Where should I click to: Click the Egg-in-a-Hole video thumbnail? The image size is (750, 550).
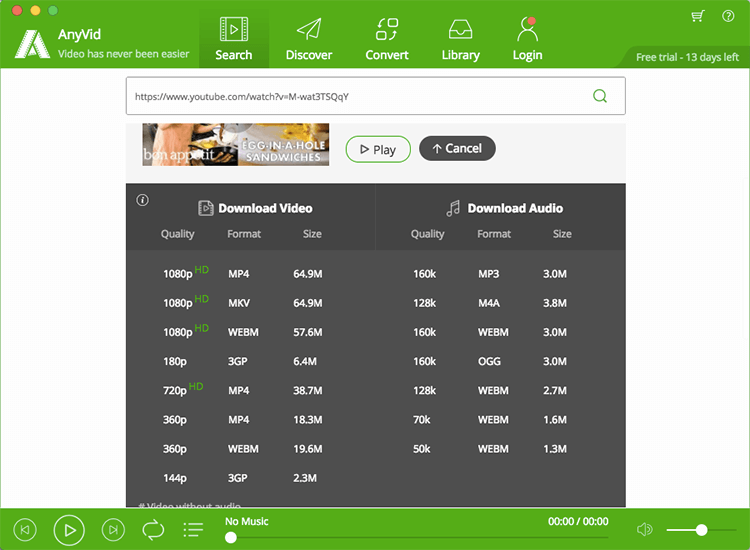235,144
